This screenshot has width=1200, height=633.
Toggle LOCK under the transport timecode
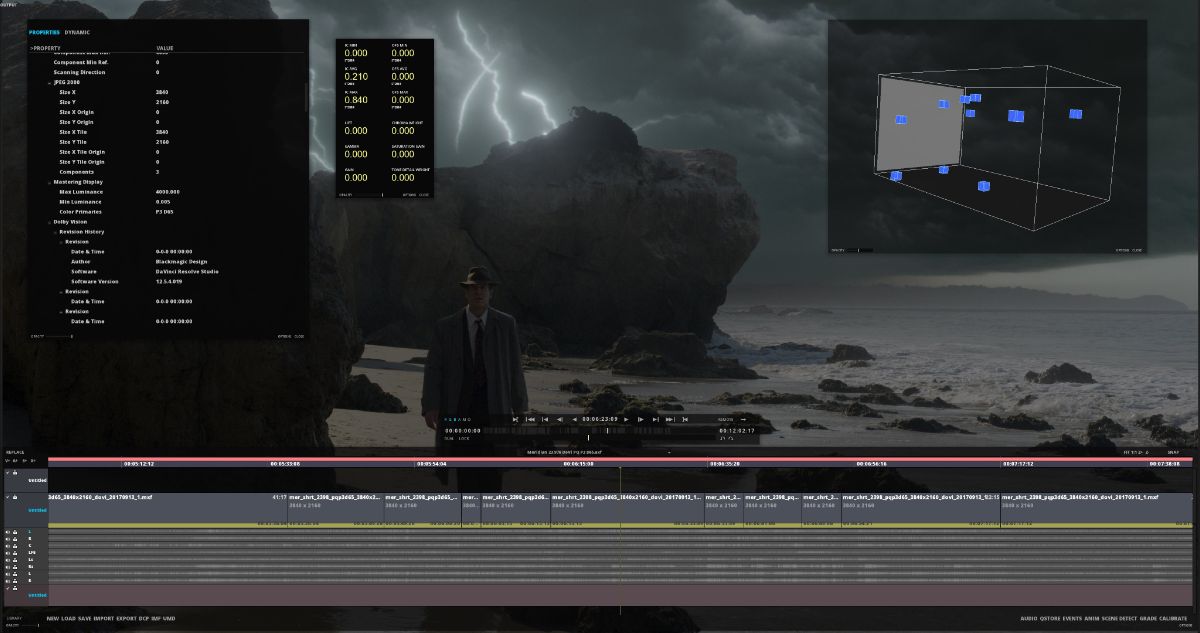tap(464, 438)
